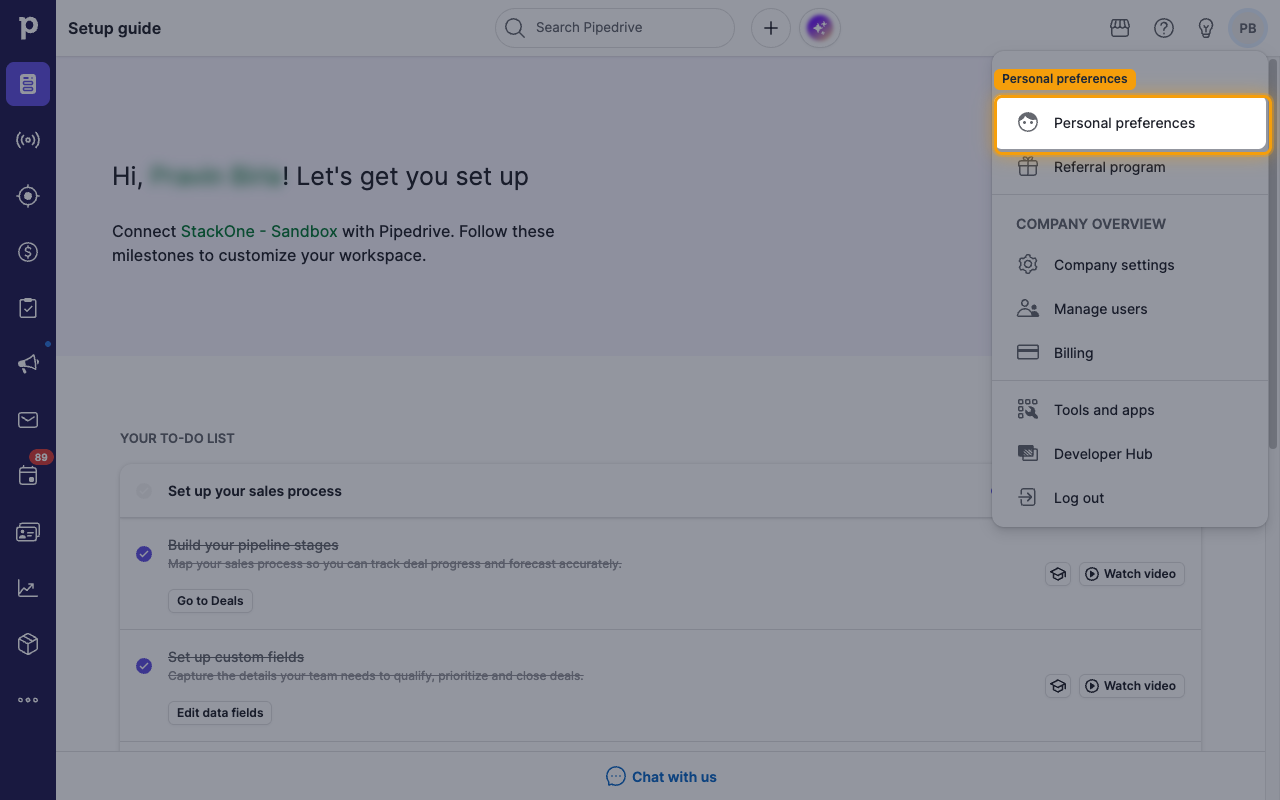The image size is (1280, 800).
Task: Click the StackOne - Sandbox company link
Action: [x=259, y=231]
